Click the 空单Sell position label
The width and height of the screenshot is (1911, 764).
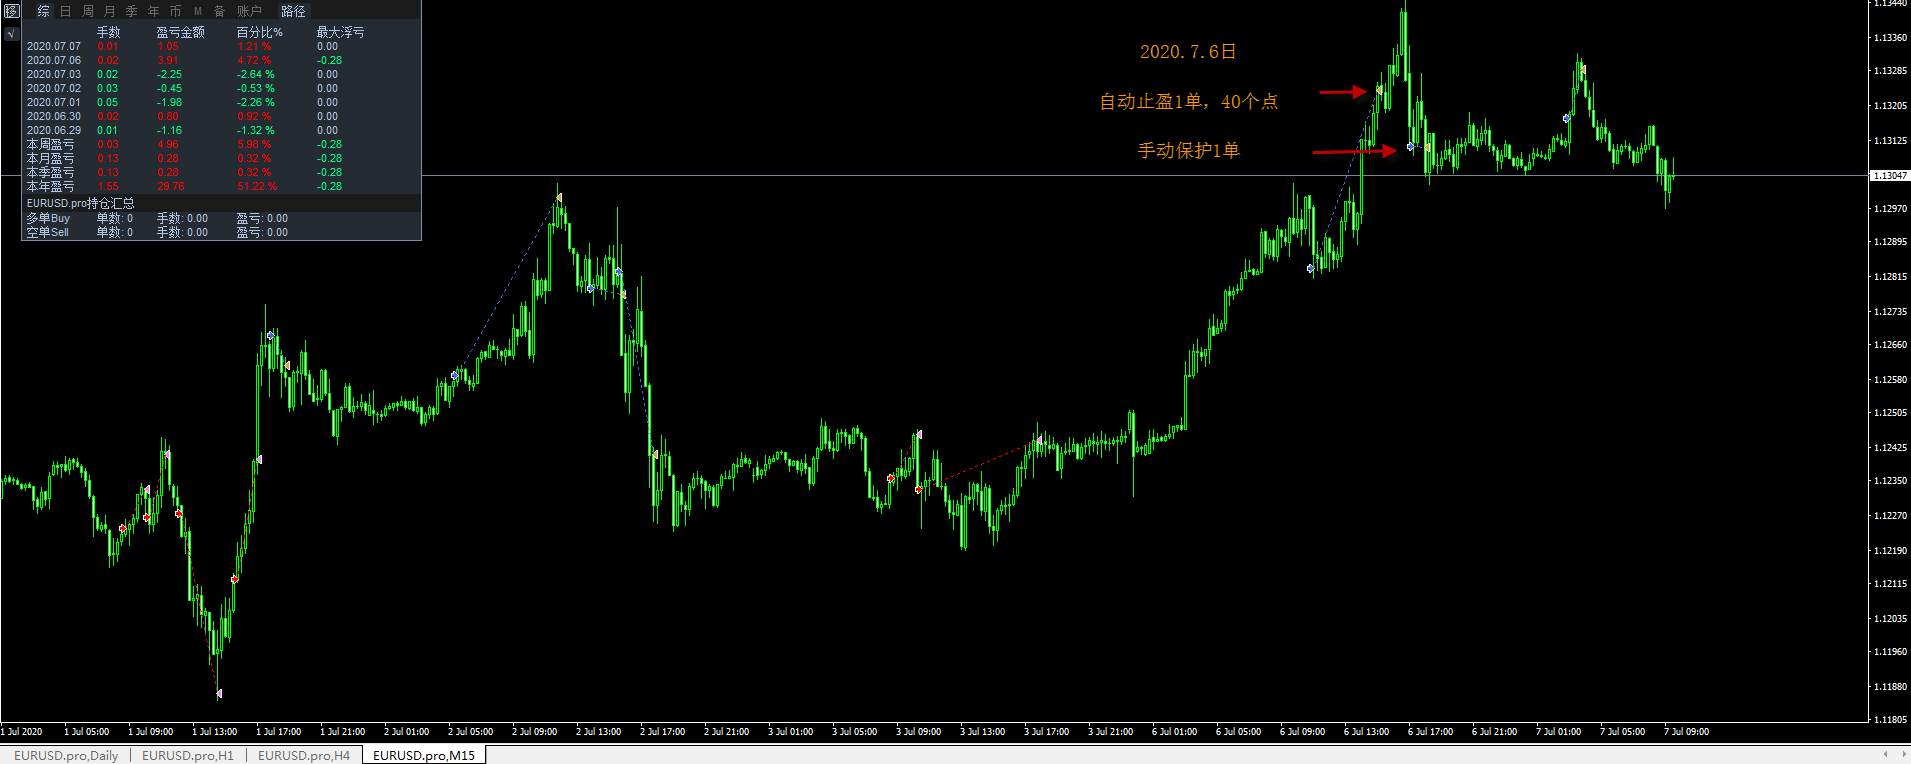point(47,232)
